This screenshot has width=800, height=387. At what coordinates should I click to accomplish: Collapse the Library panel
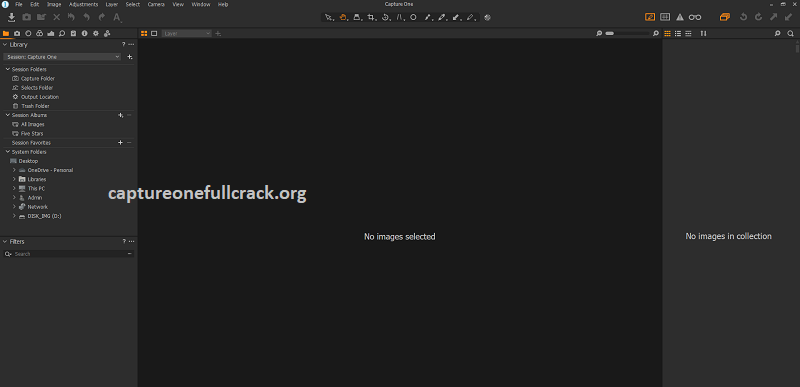pyautogui.click(x=5, y=45)
